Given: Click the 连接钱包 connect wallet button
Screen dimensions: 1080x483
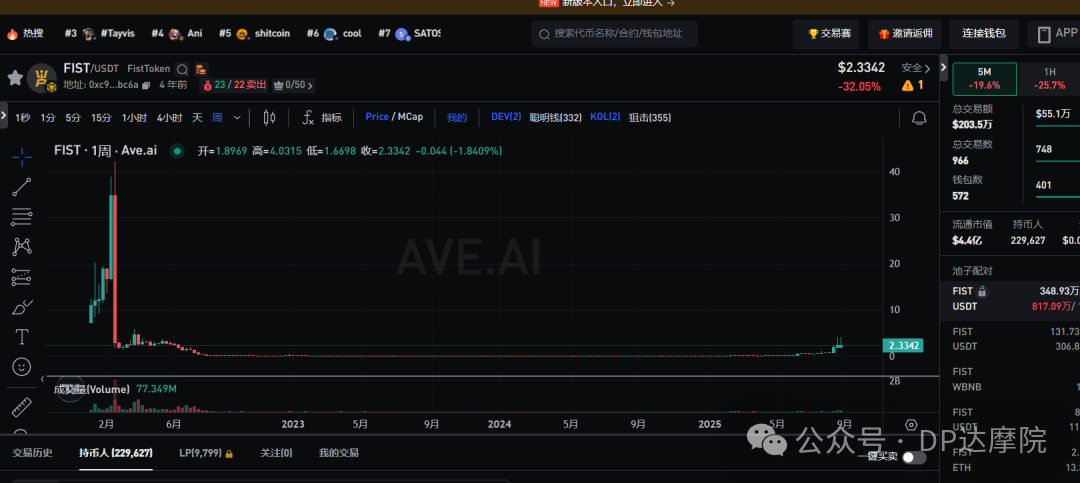Looking at the screenshot, I should point(983,33).
